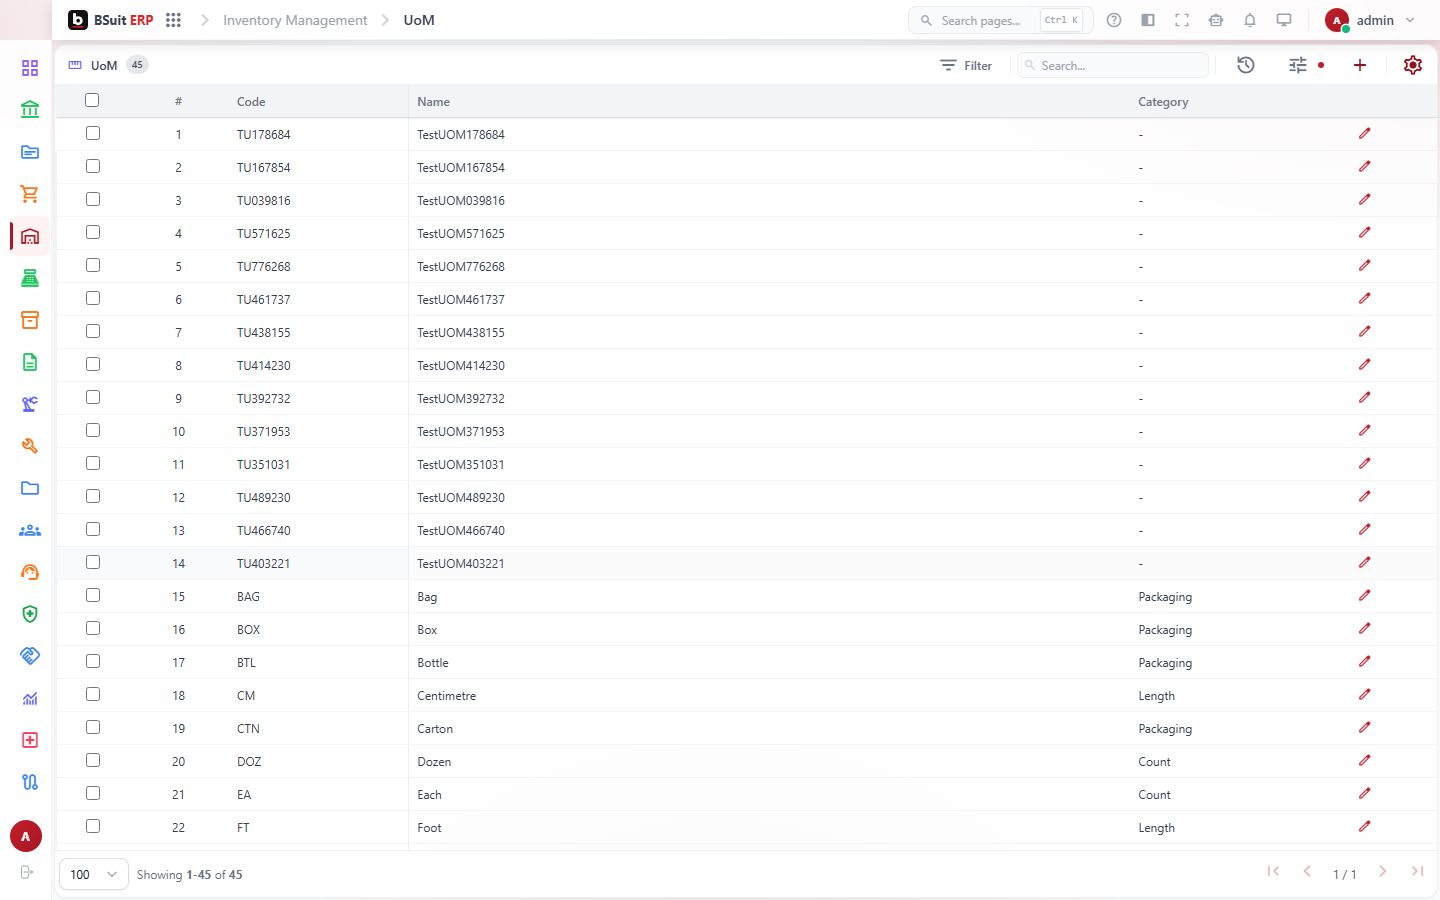
Task: Open the Filter button
Action: click(966, 65)
